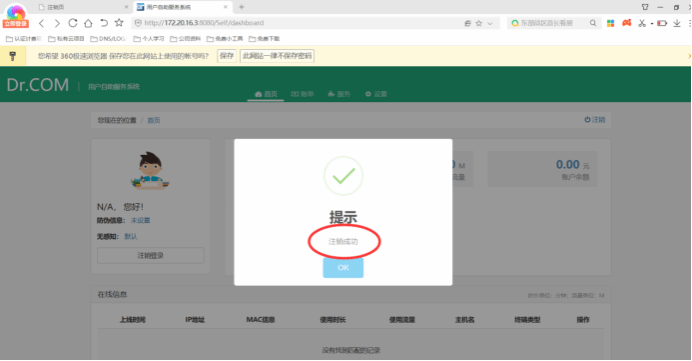The image size is (692, 361).
Task: Click the 保存 password save button
Action: click(x=226, y=56)
